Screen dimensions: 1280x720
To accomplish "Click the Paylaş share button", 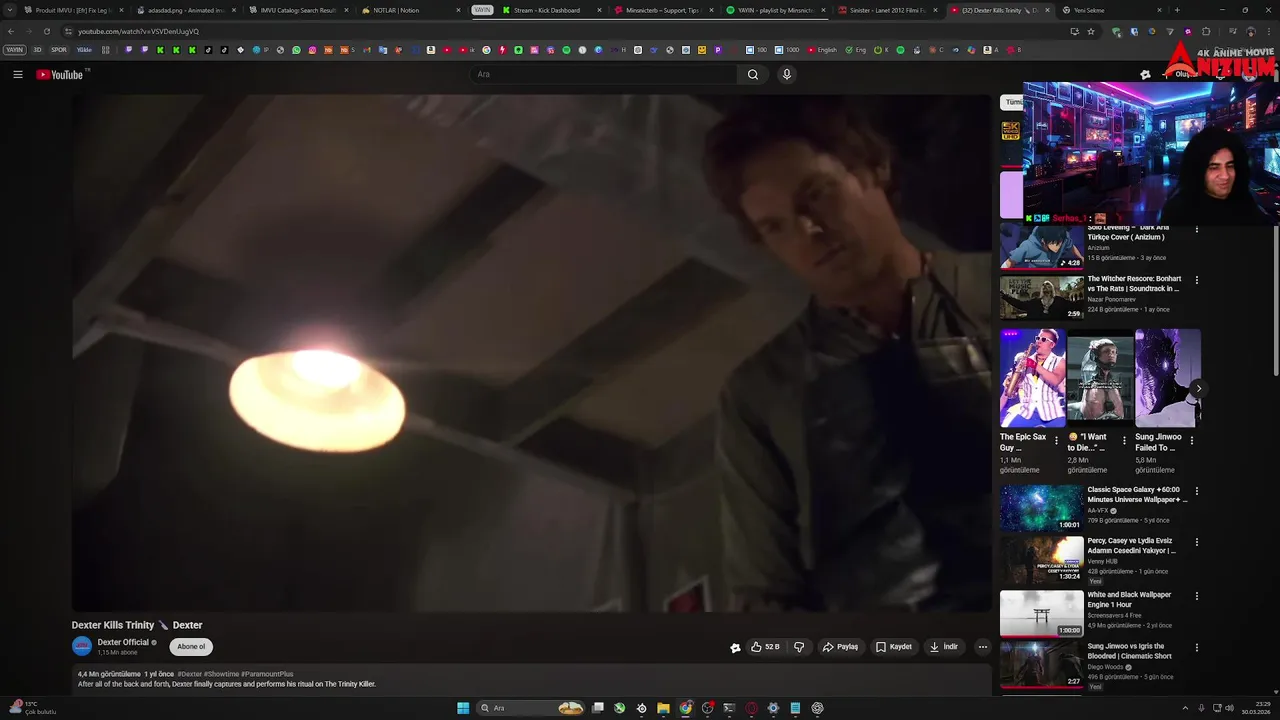I will pos(840,647).
